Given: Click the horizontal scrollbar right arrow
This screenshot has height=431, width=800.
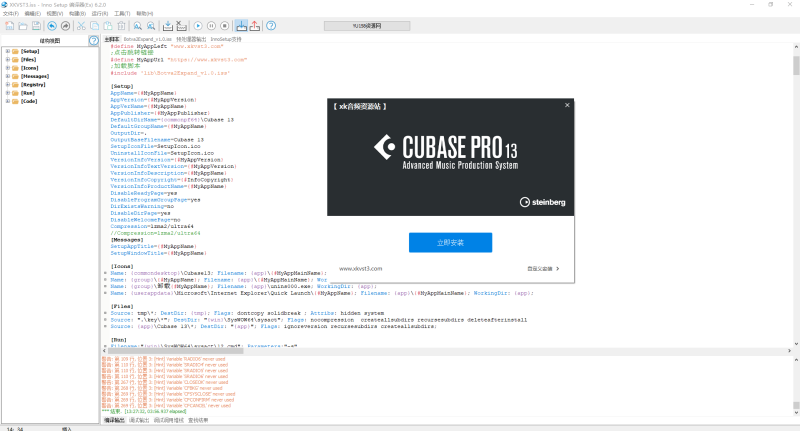Looking at the screenshot, I should click(789, 351).
